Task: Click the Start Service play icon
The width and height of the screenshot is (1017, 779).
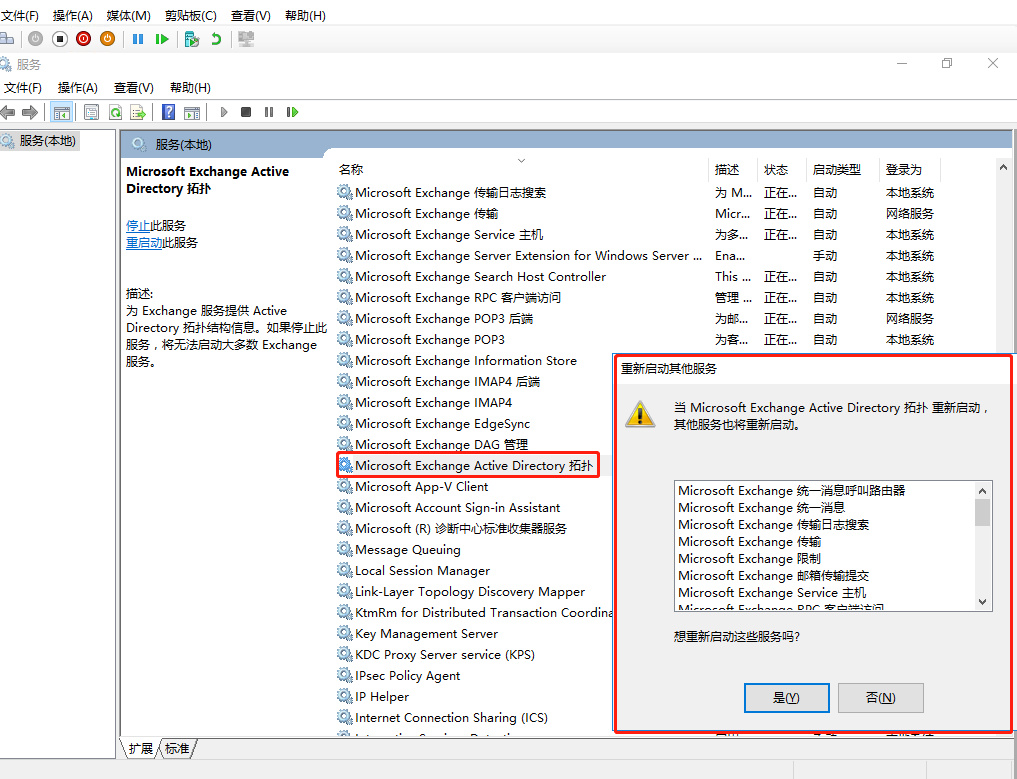Action: coord(224,112)
